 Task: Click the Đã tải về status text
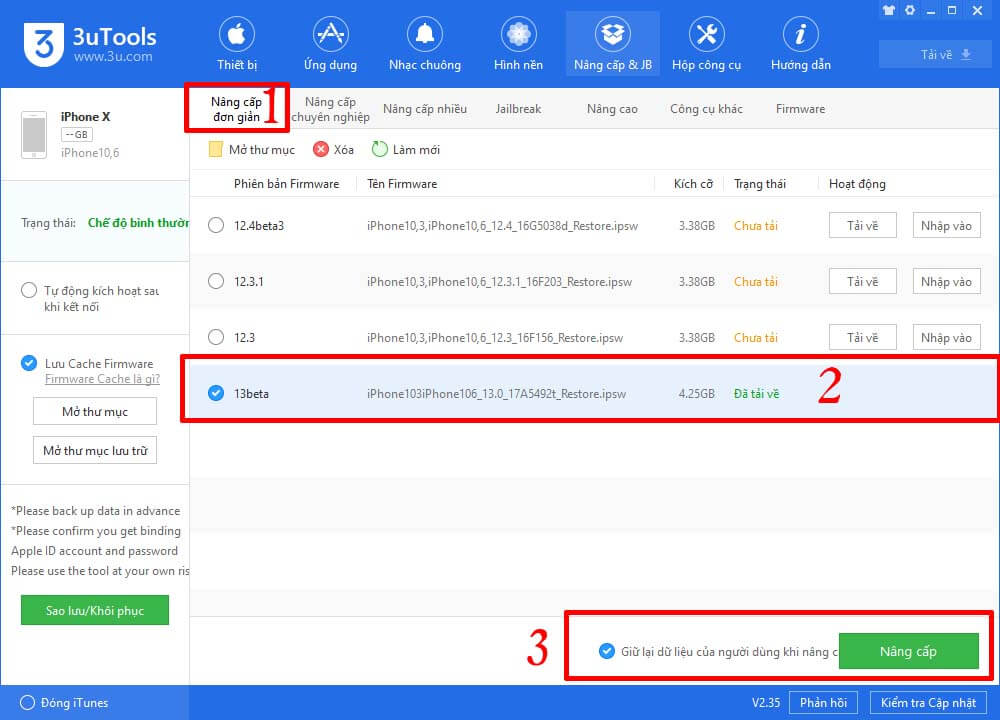pyautogui.click(x=756, y=393)
